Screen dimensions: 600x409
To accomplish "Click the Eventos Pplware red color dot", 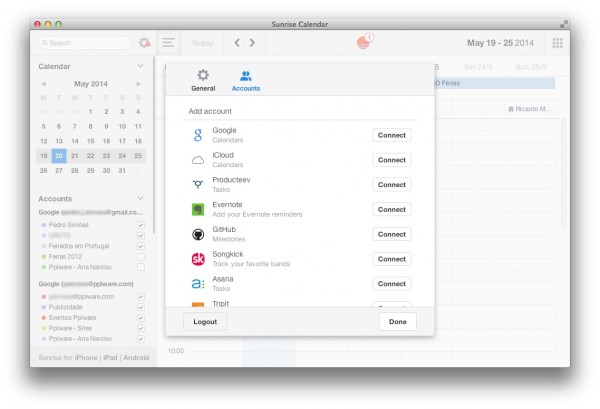I will pyautogui.click(x=44, y=318).
